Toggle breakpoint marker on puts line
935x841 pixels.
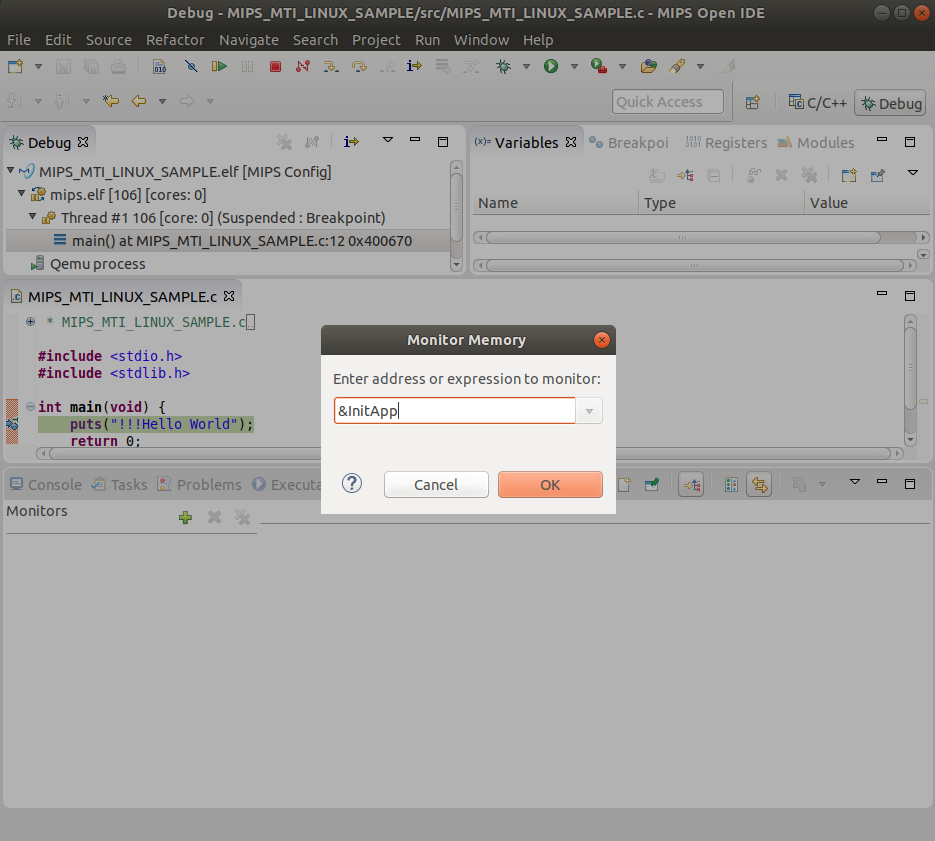tap(12, 424)
